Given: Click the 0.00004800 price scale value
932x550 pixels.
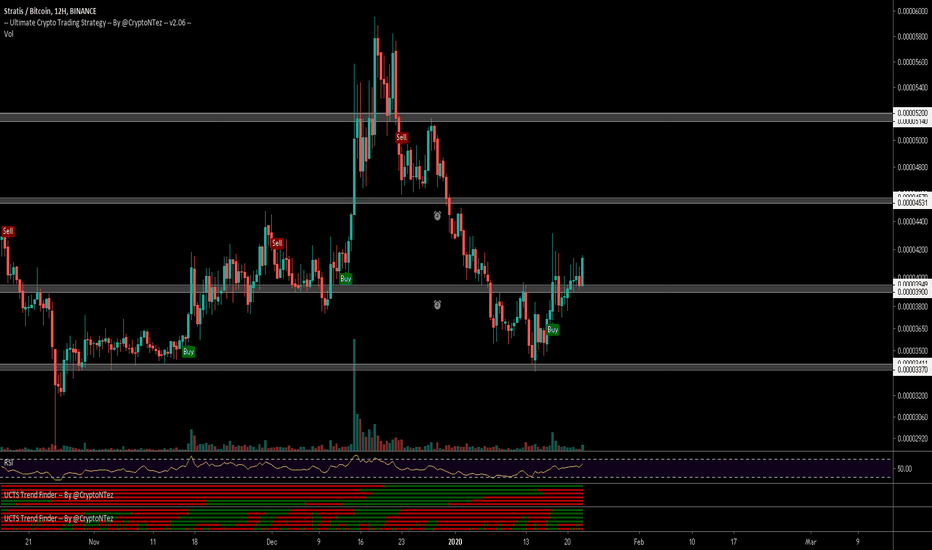Looking at the screenshot, I should (x=912, y=167).
